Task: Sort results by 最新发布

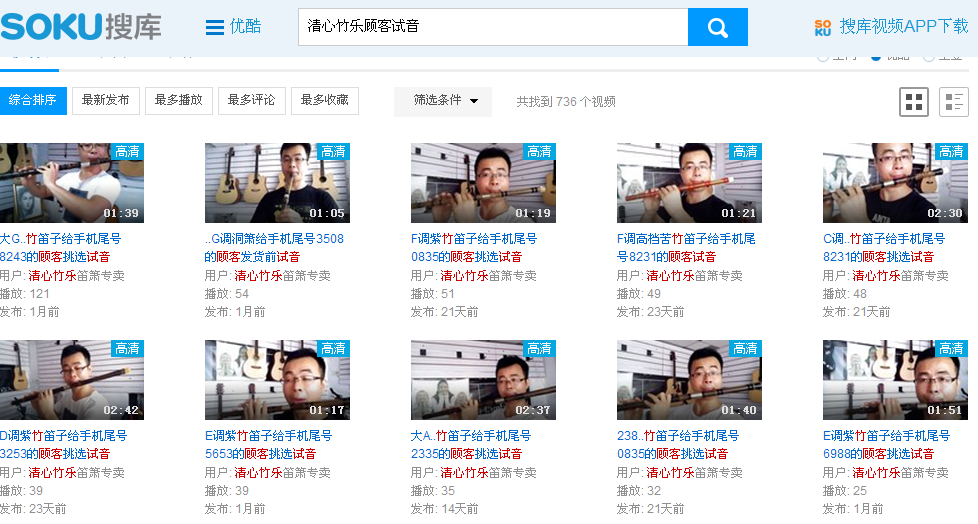Action: pos(106,101)
